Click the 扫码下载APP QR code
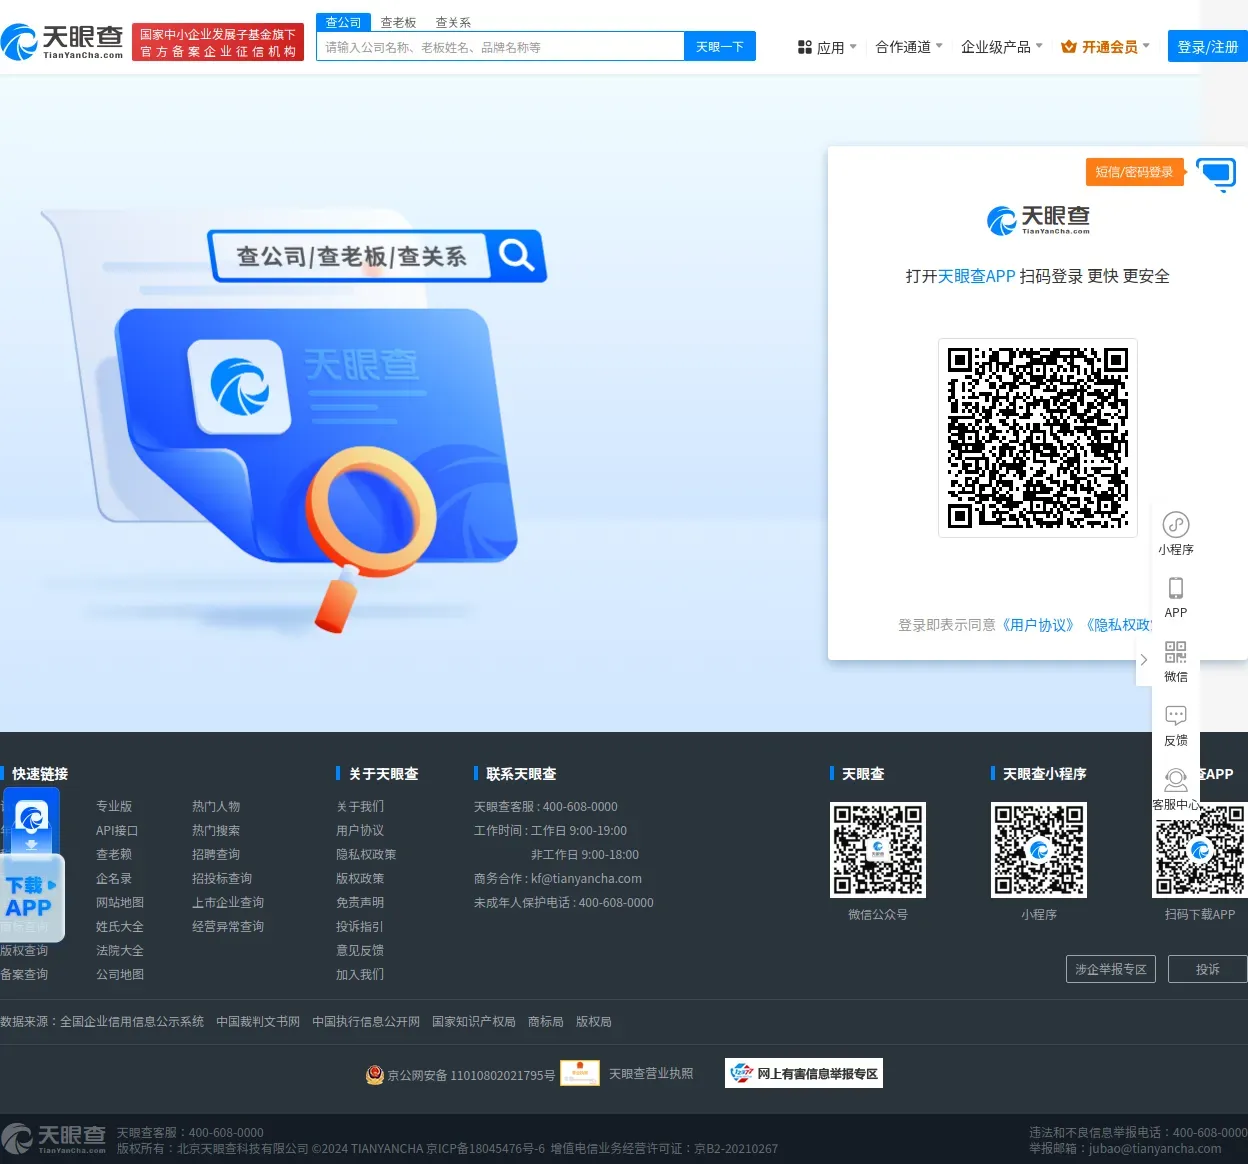The width and height of the screenshot is (1248, 1164). [x=1200, y=850]
